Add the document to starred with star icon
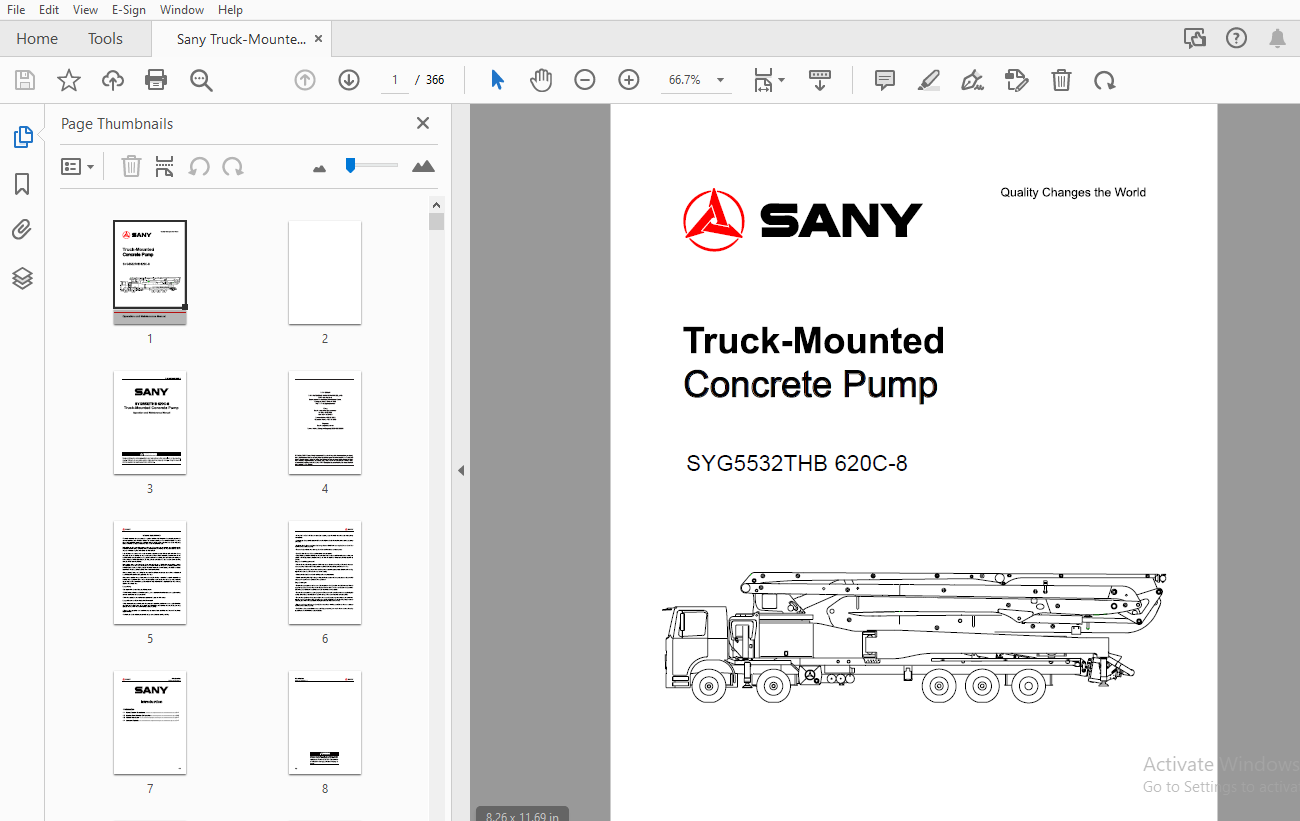 point(69,80)
